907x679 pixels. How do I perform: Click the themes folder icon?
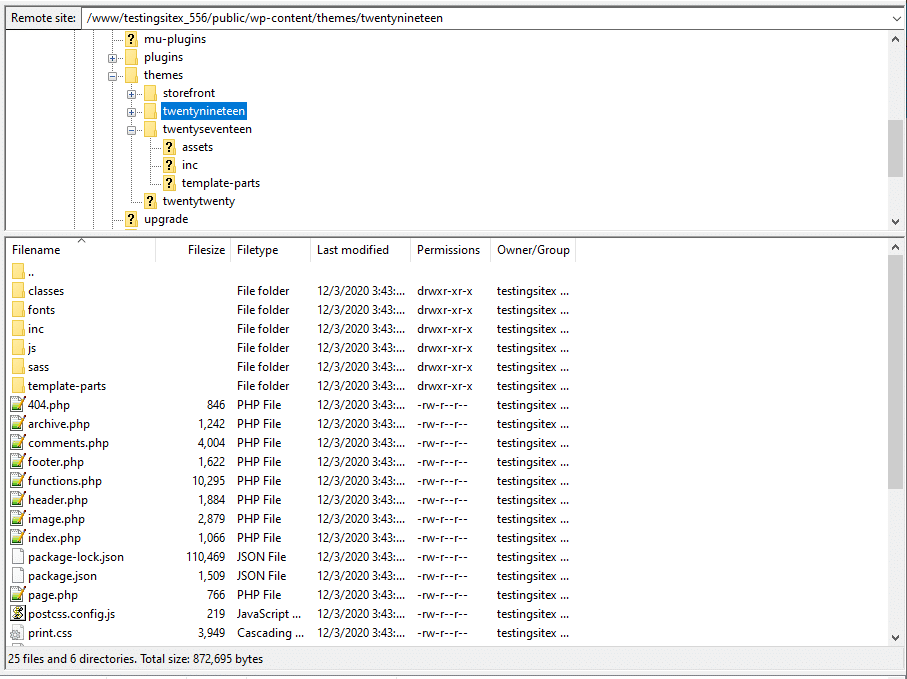tap(131, 75)
